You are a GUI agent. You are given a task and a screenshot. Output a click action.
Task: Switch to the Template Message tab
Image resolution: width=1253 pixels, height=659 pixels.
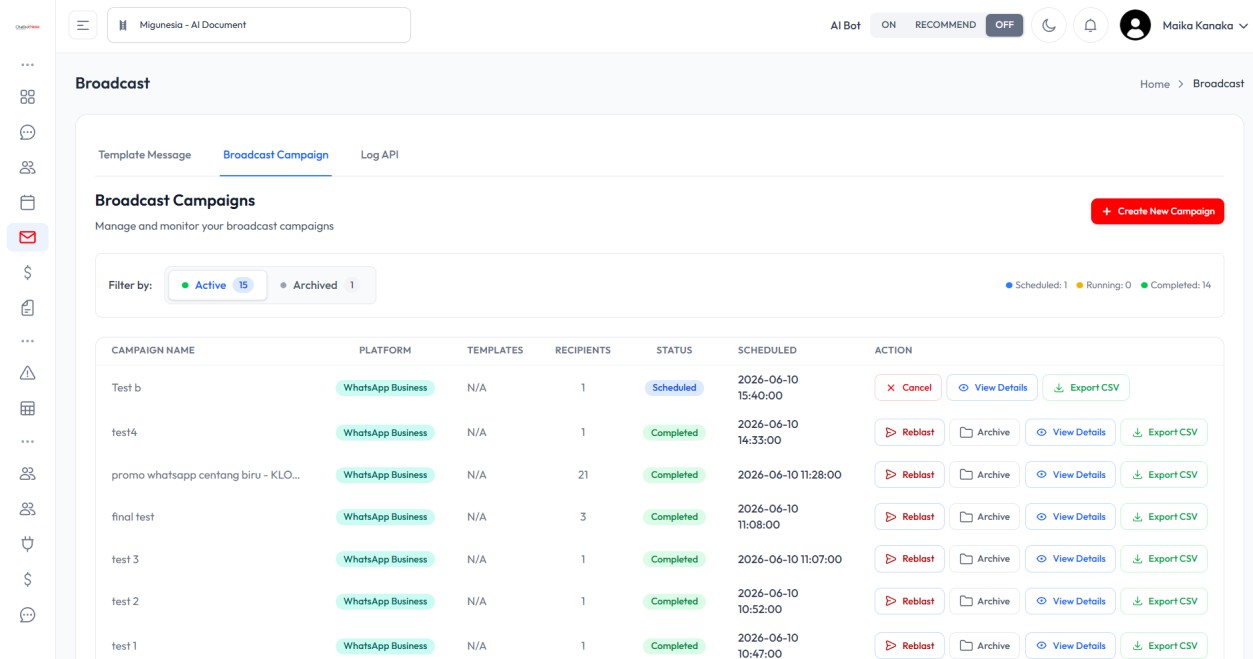pyautogui.click(x=145, y=155)
